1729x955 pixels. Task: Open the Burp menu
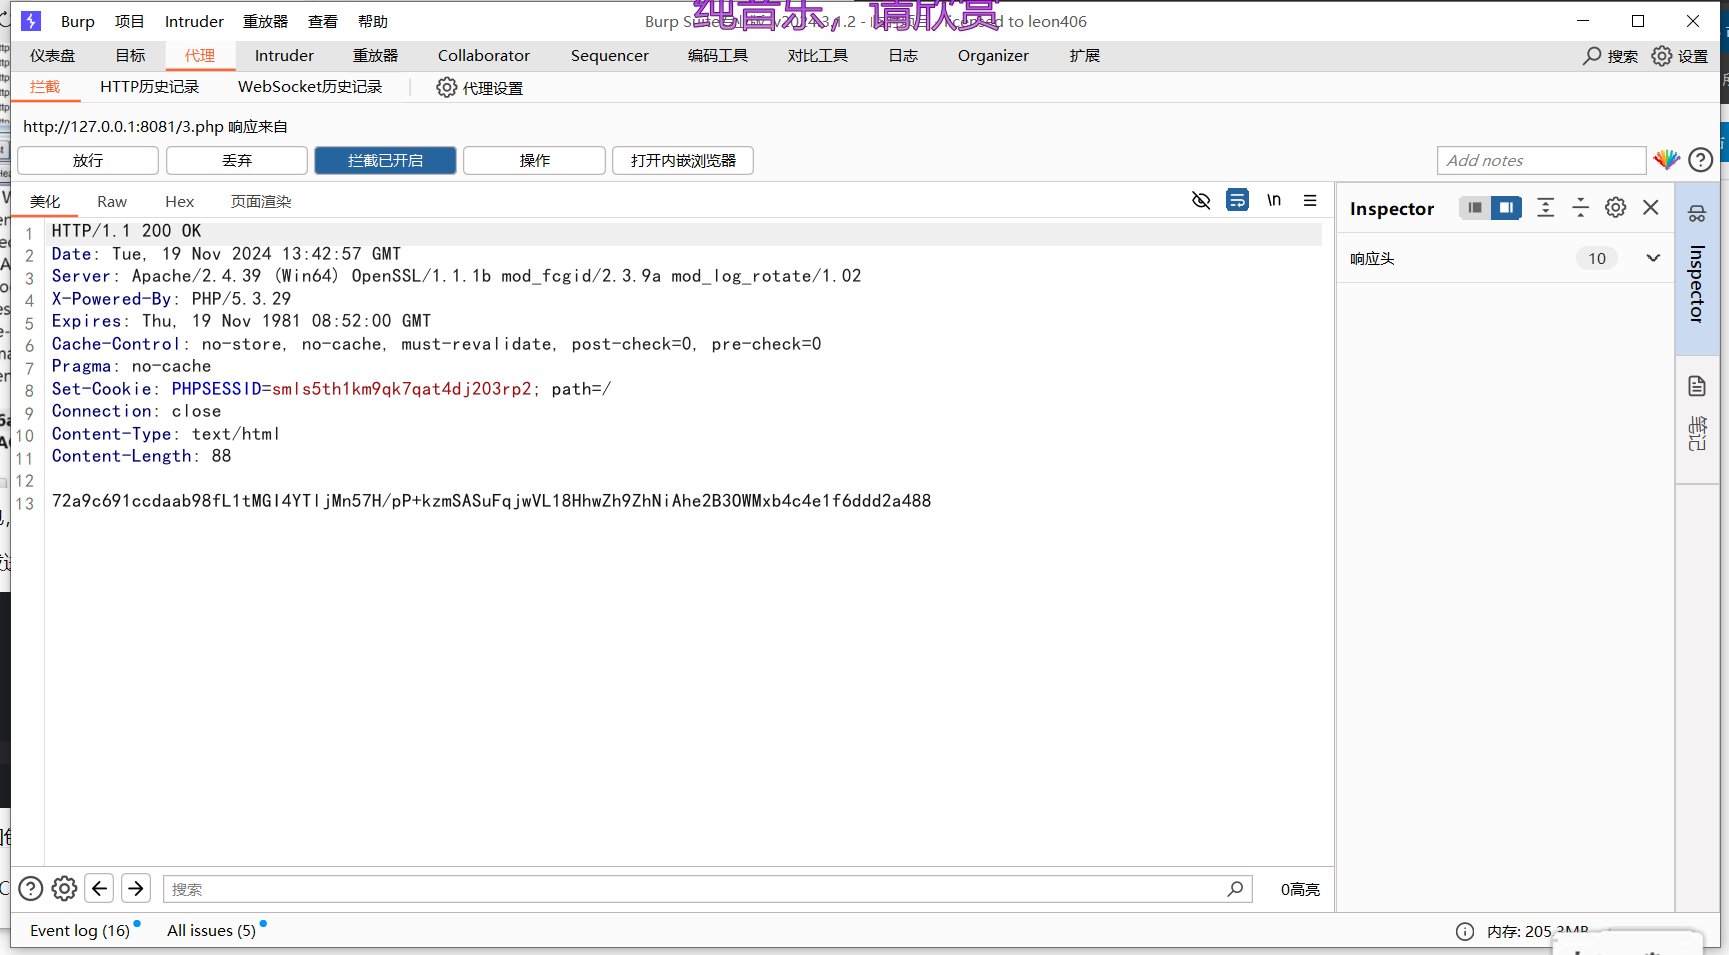coord(78,21)
